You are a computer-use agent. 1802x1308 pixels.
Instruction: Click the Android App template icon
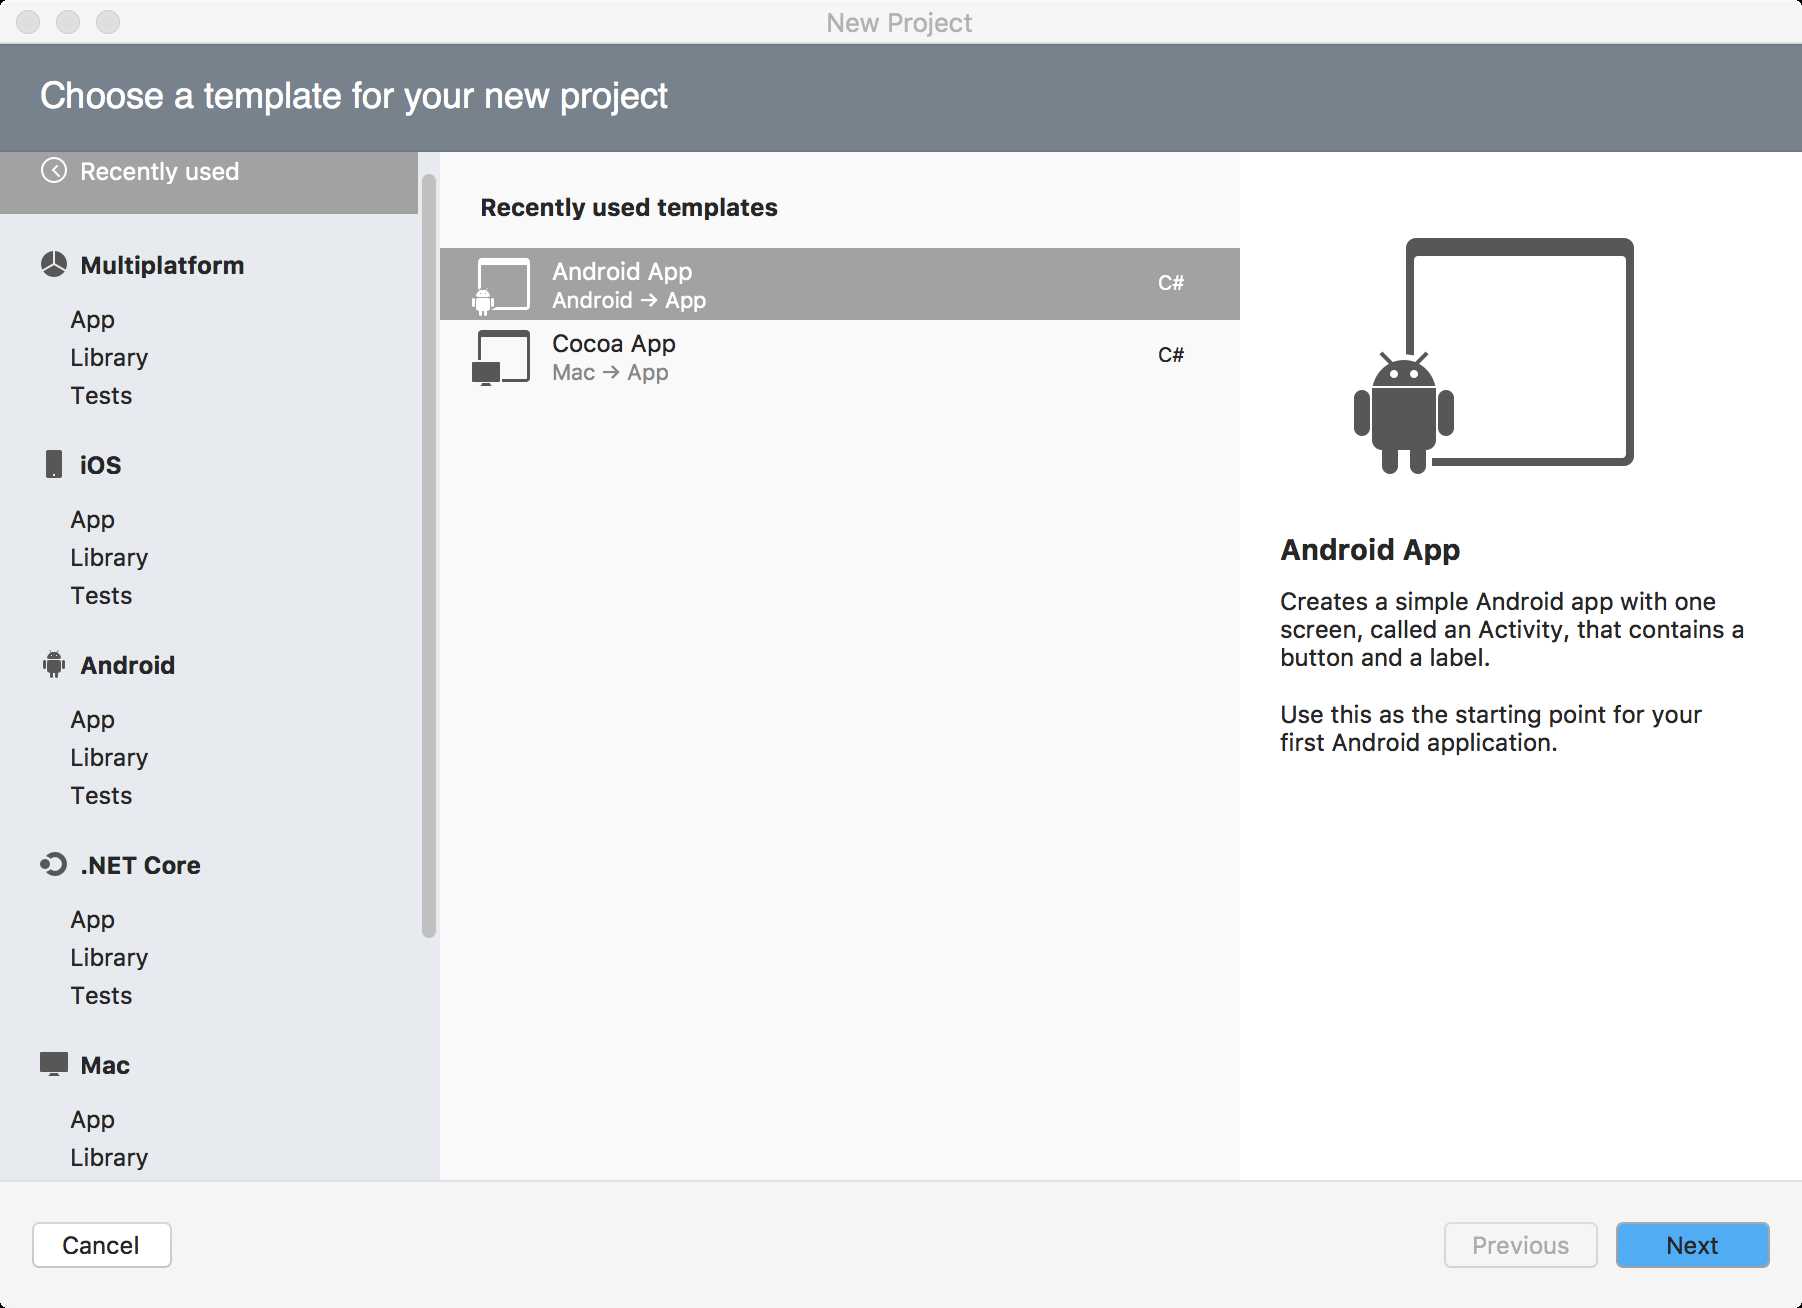tap(501, 286)
